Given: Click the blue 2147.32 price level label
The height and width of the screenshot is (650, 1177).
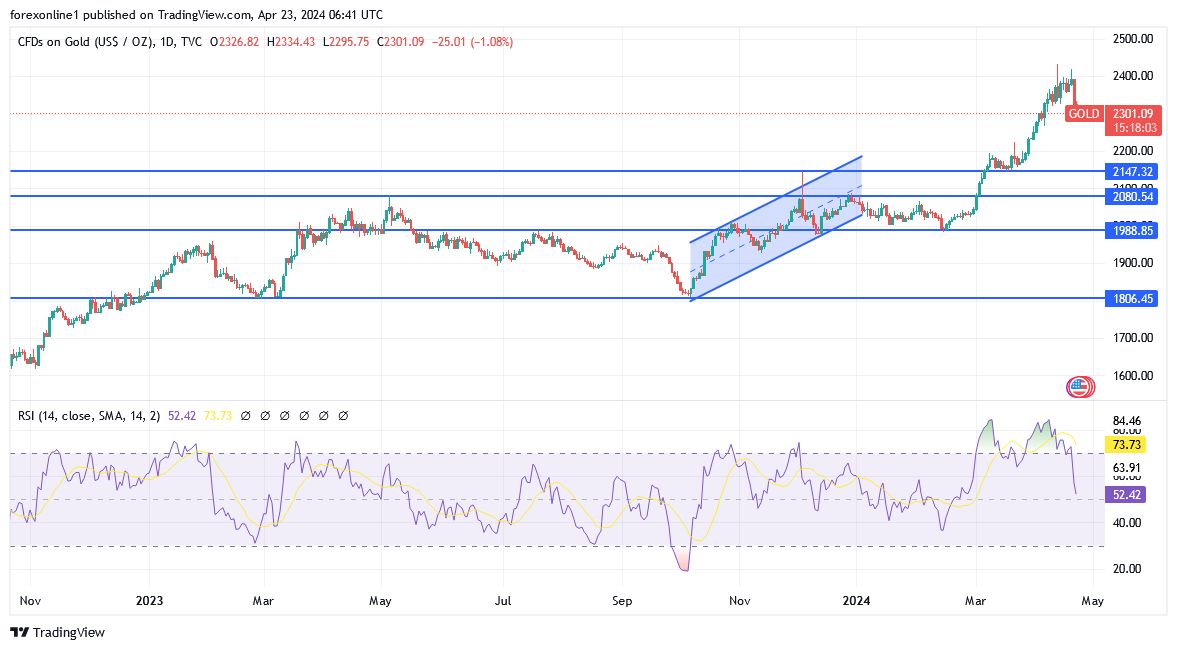Looking at the screenshot, I should pos(1131,171).
